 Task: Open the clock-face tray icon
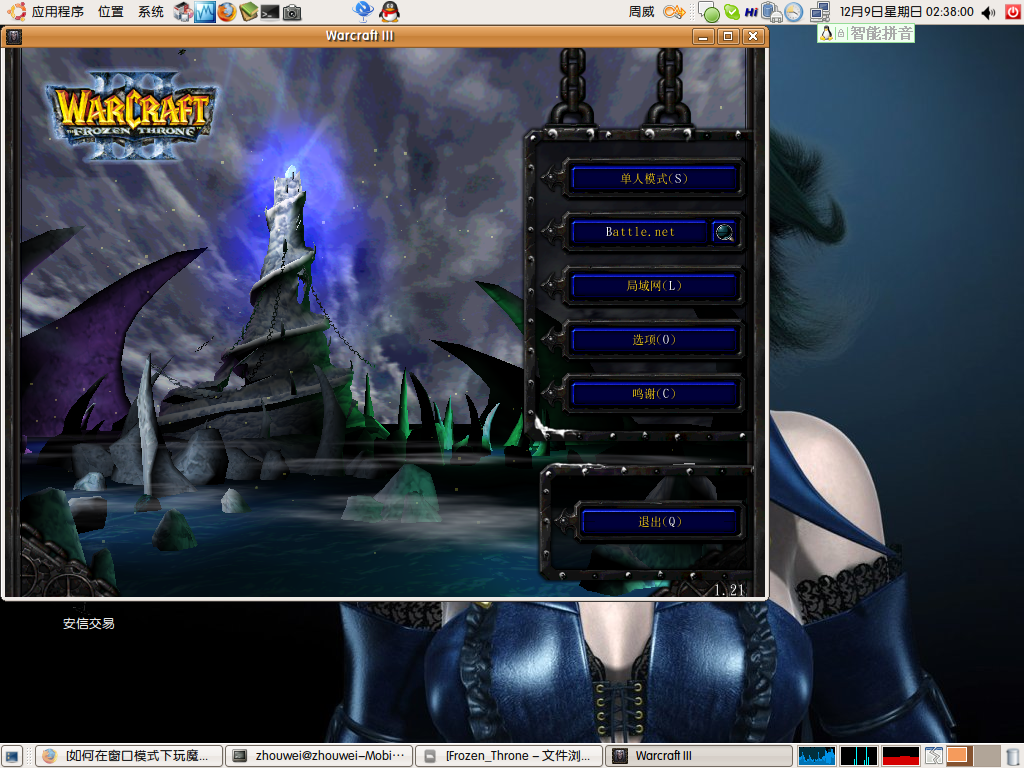793,12
